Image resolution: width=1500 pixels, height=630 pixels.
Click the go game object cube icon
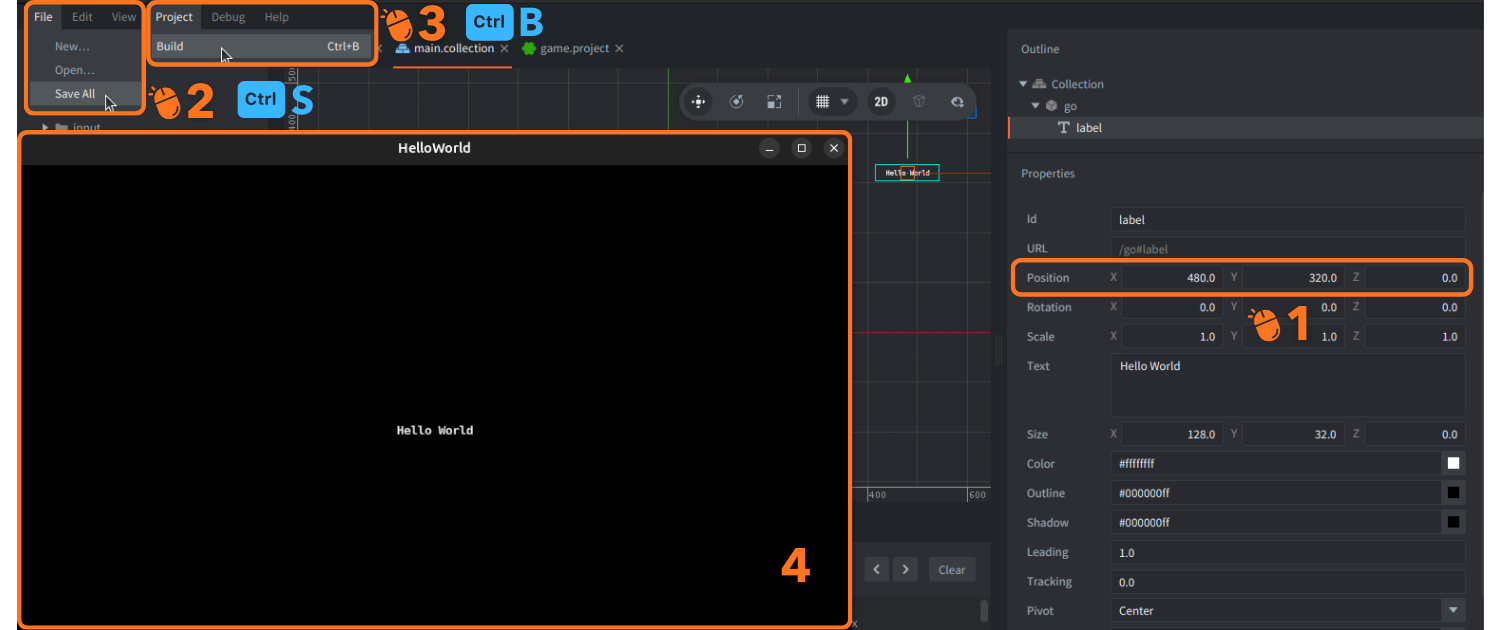1051,106
